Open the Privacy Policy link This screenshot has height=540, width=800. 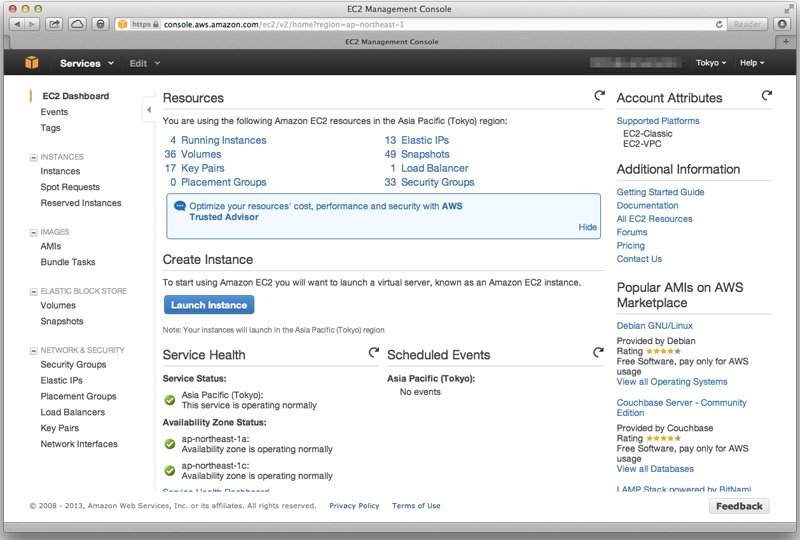[x=354, y=506]
